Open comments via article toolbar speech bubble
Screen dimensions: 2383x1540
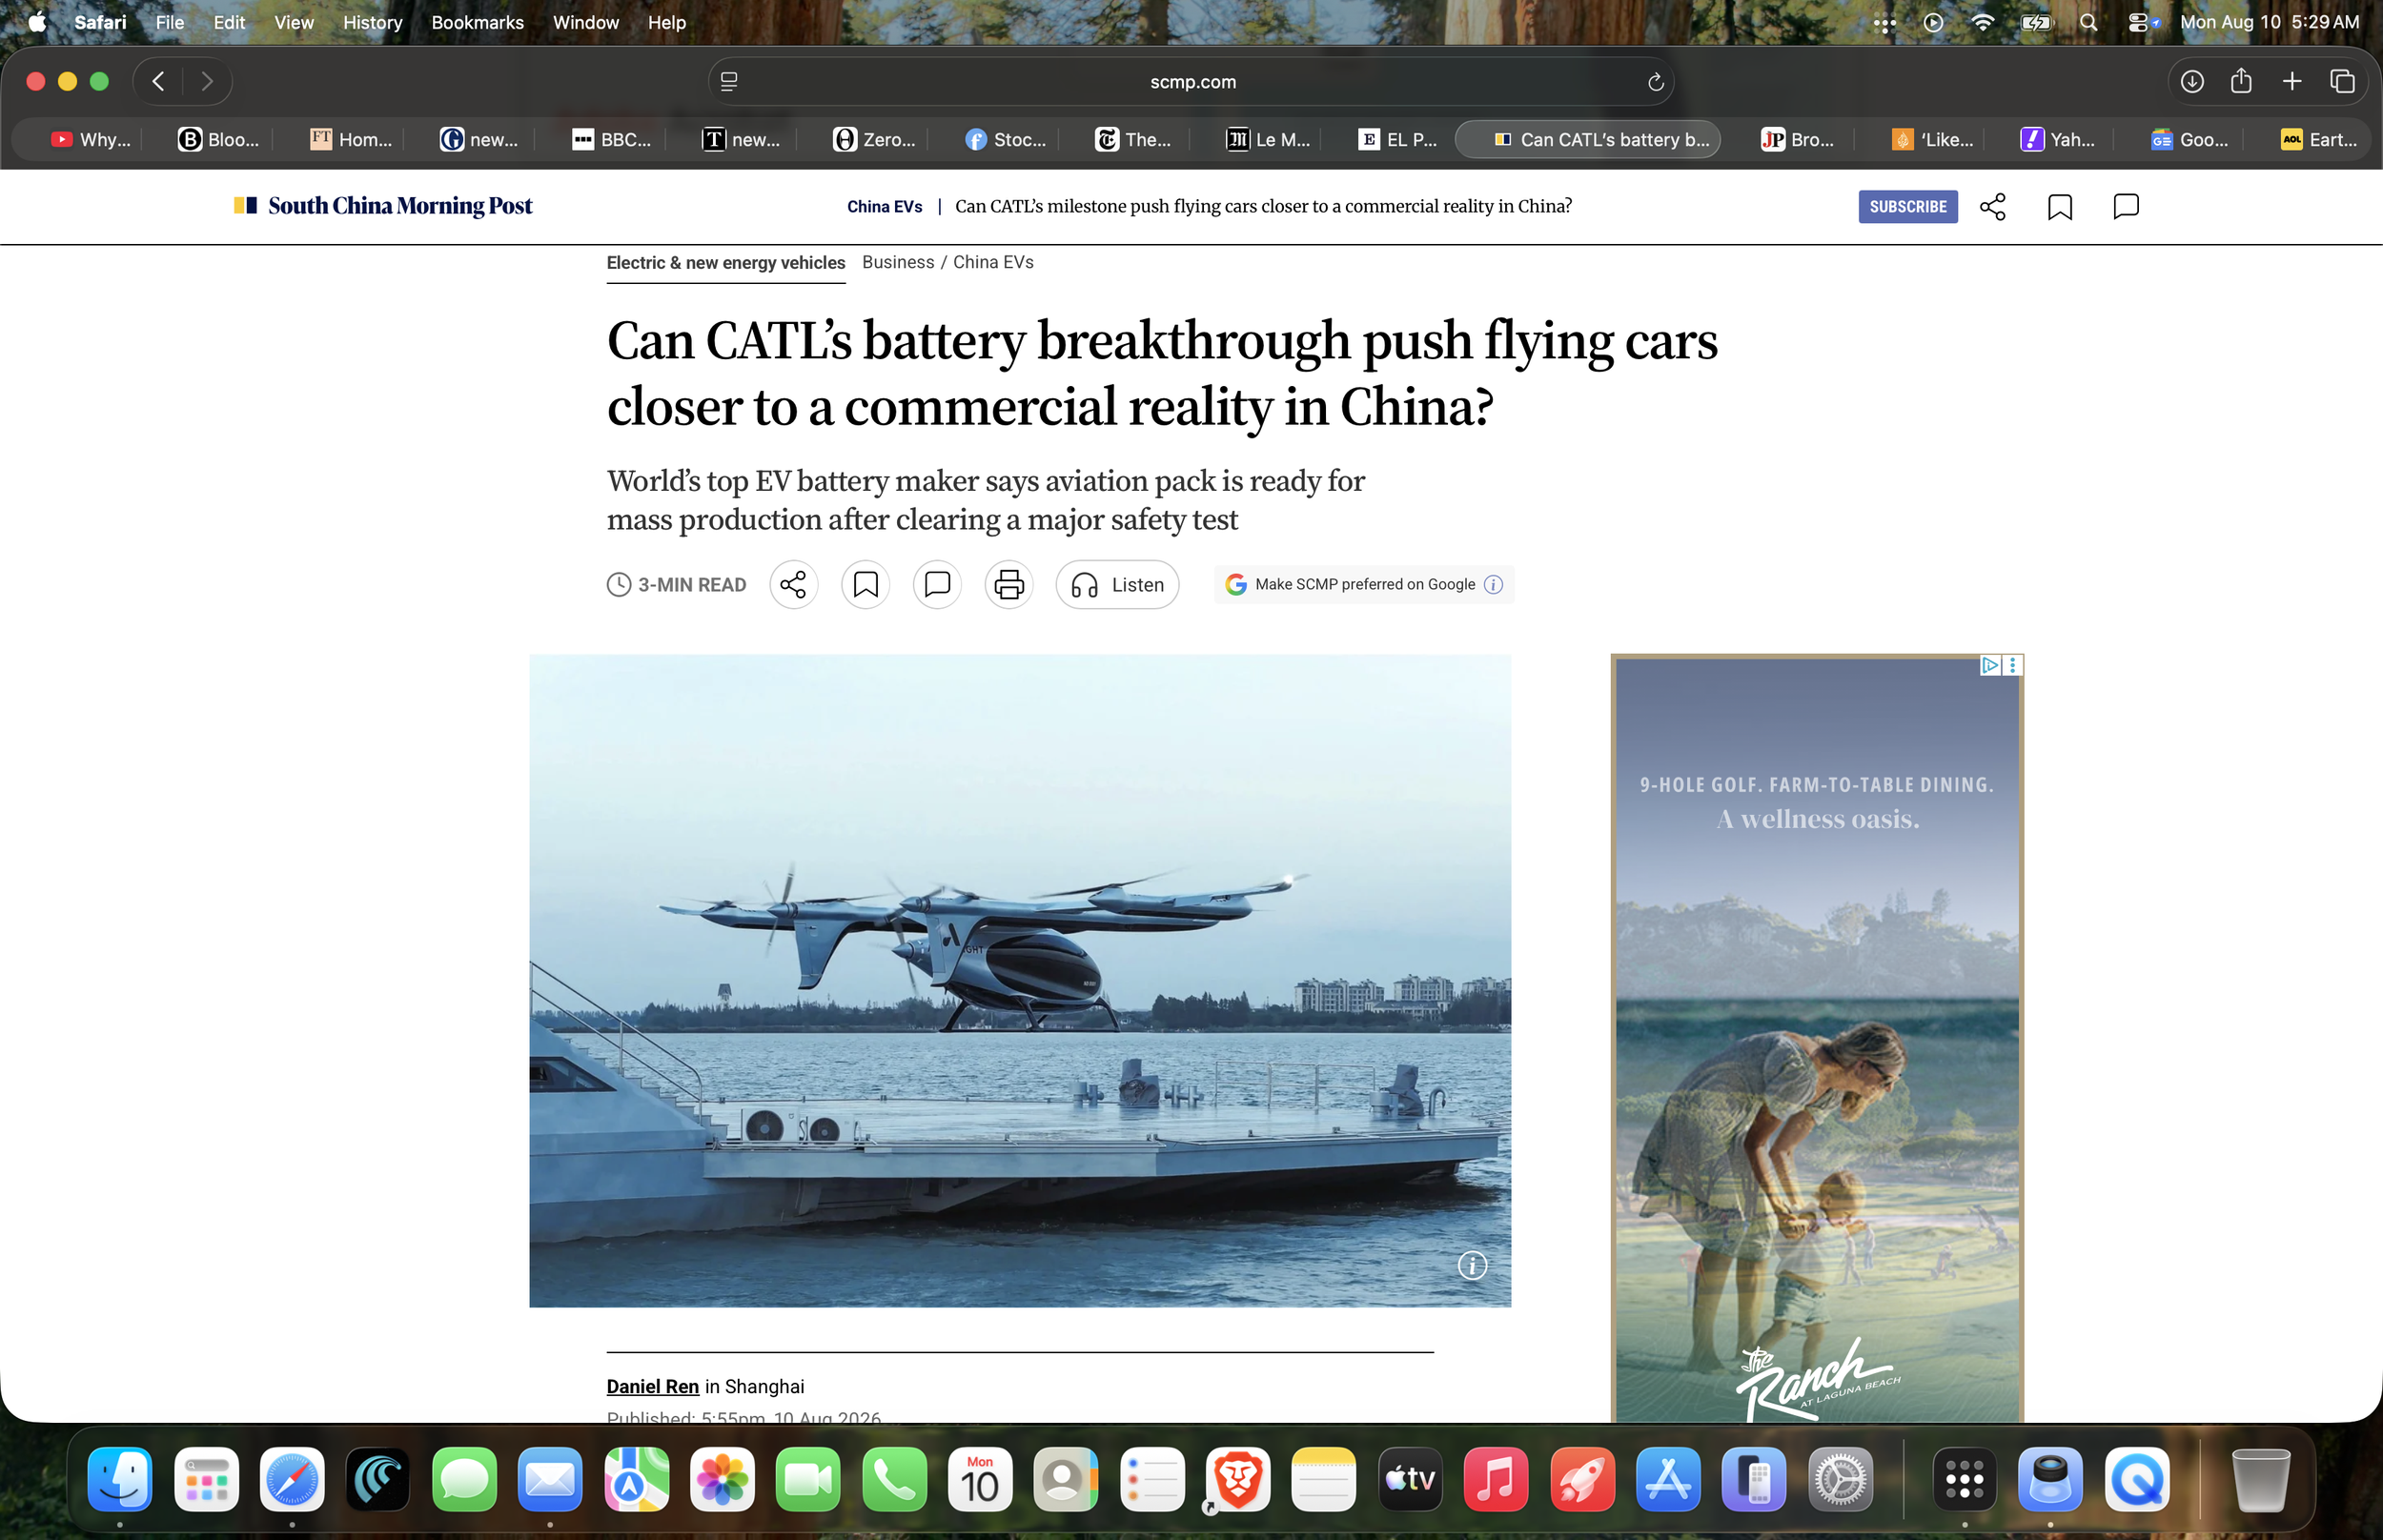point(937,585)
